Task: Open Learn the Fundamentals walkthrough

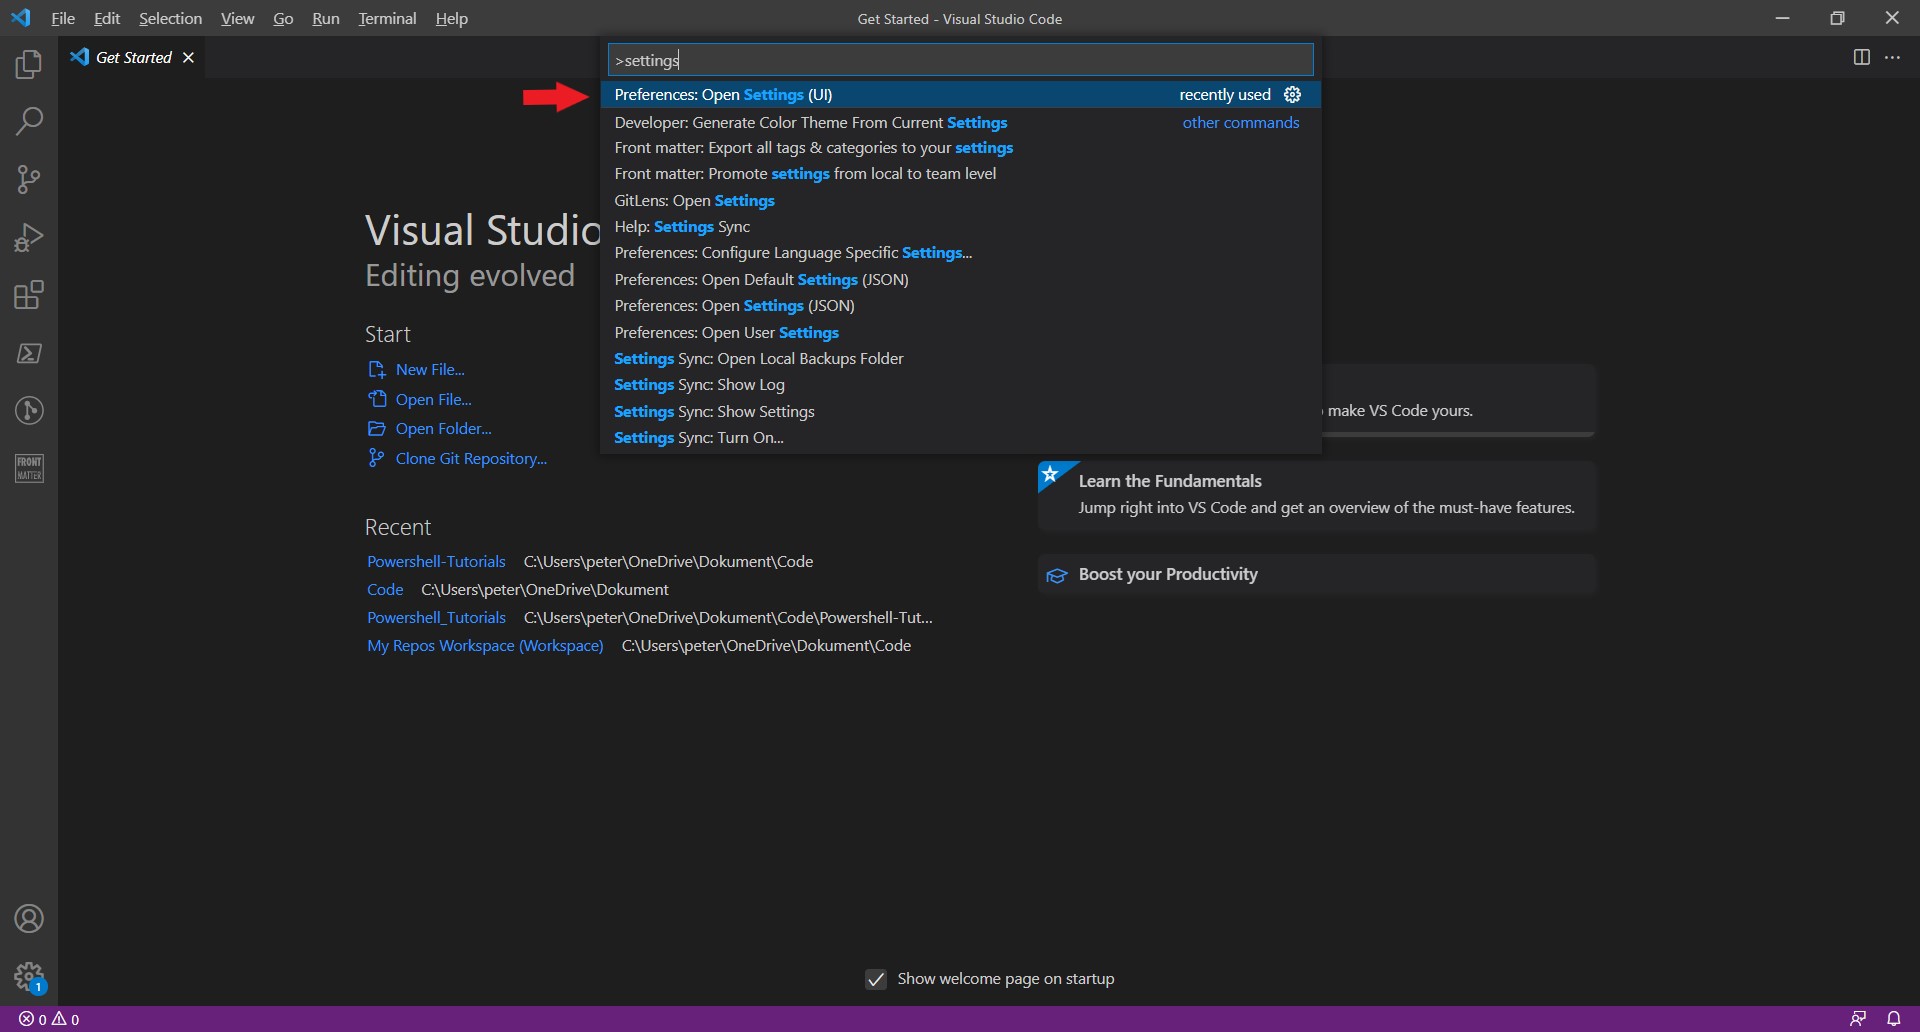Action: 1316,495
